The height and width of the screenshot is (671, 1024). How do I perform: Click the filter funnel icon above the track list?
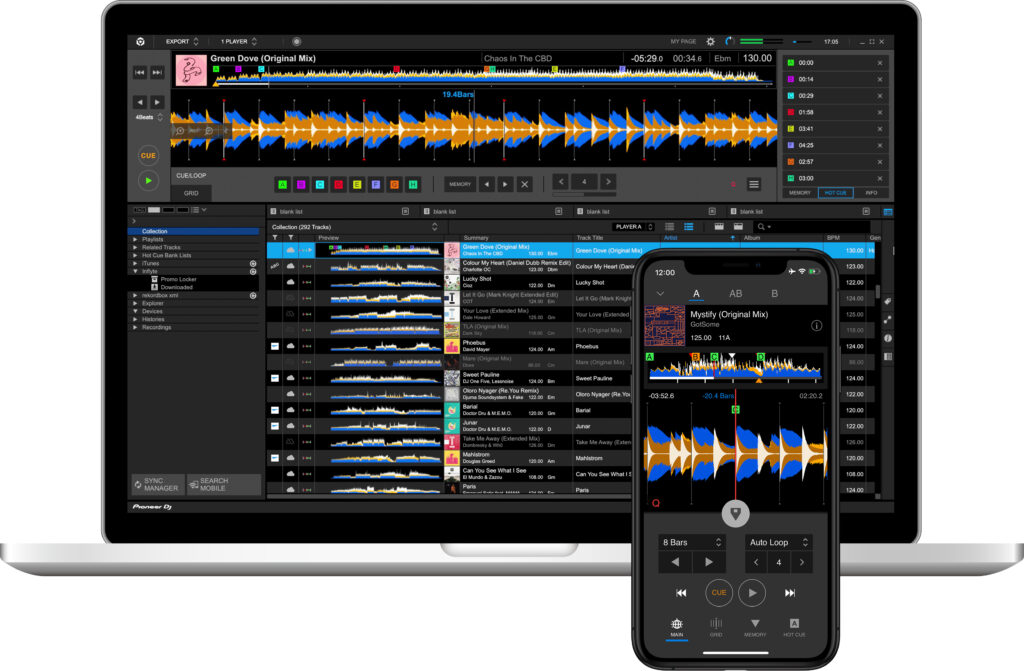coord(274,237)
